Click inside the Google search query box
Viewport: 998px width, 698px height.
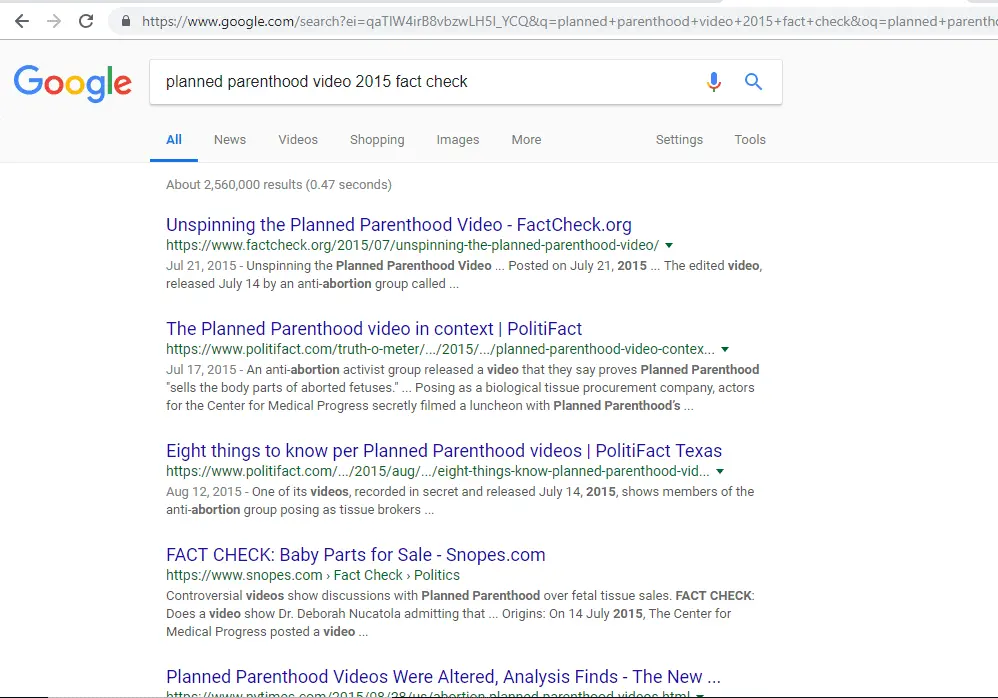pos(420,82)
